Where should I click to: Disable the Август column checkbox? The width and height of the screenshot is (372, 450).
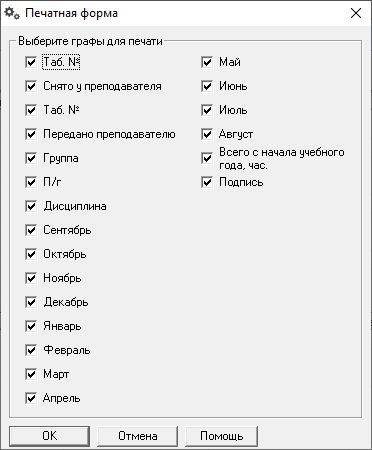207,134
